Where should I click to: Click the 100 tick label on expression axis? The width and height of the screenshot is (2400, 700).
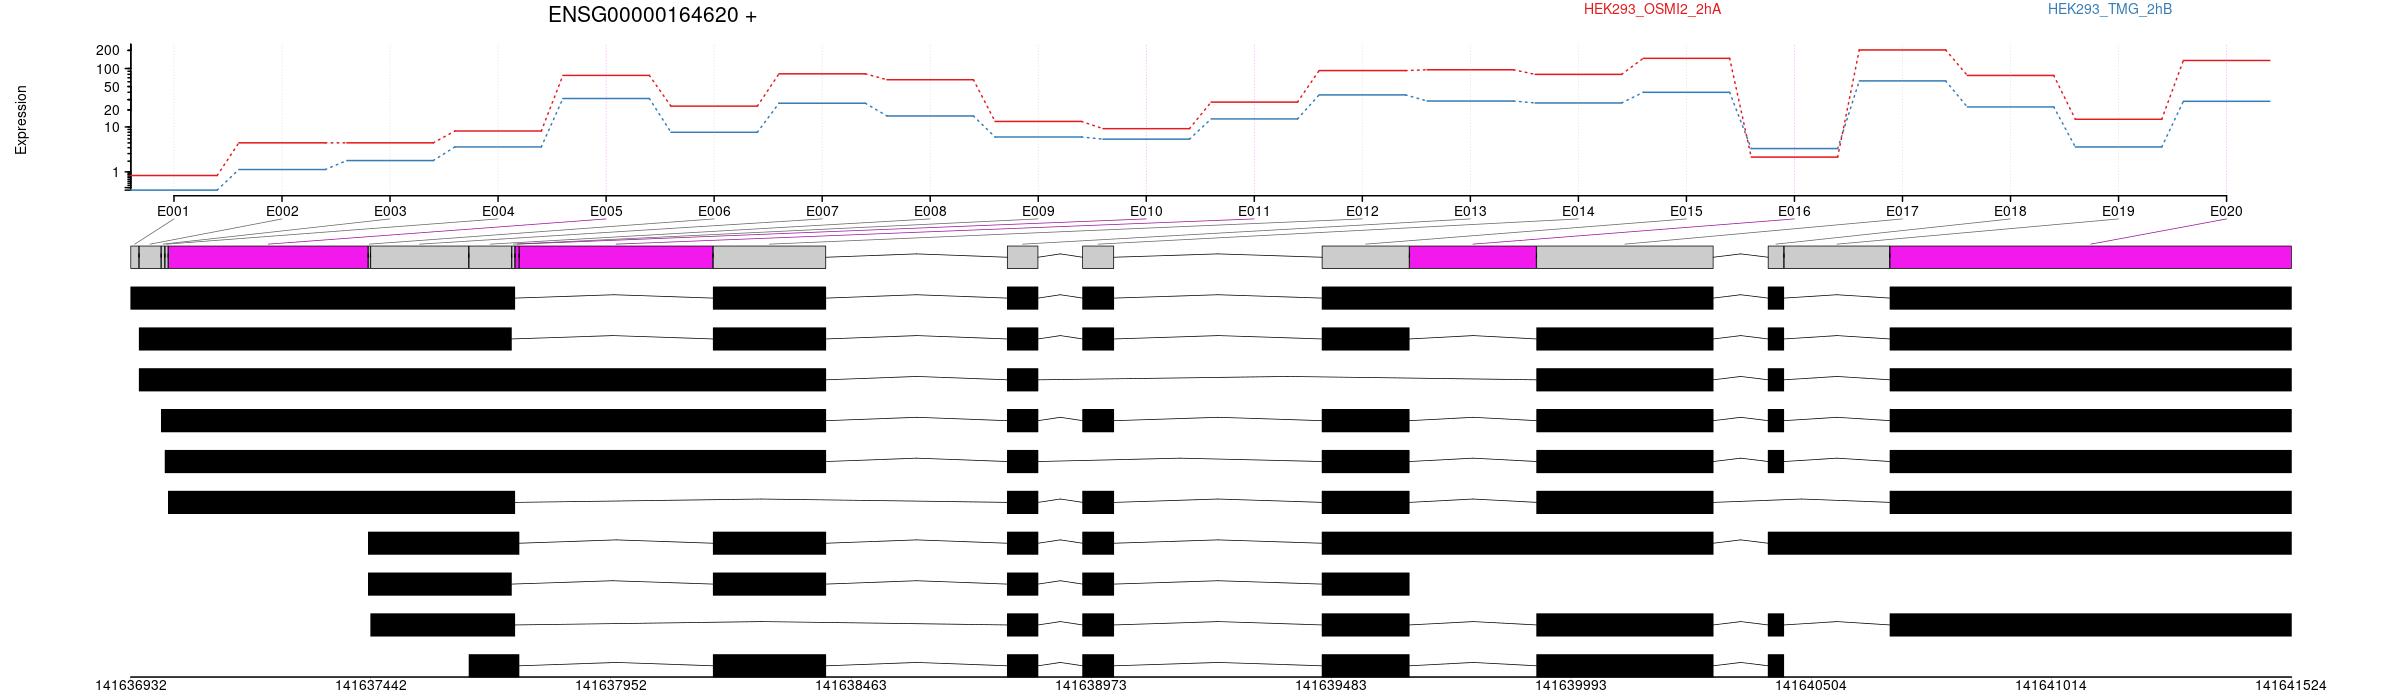click(x=107, y=69)
